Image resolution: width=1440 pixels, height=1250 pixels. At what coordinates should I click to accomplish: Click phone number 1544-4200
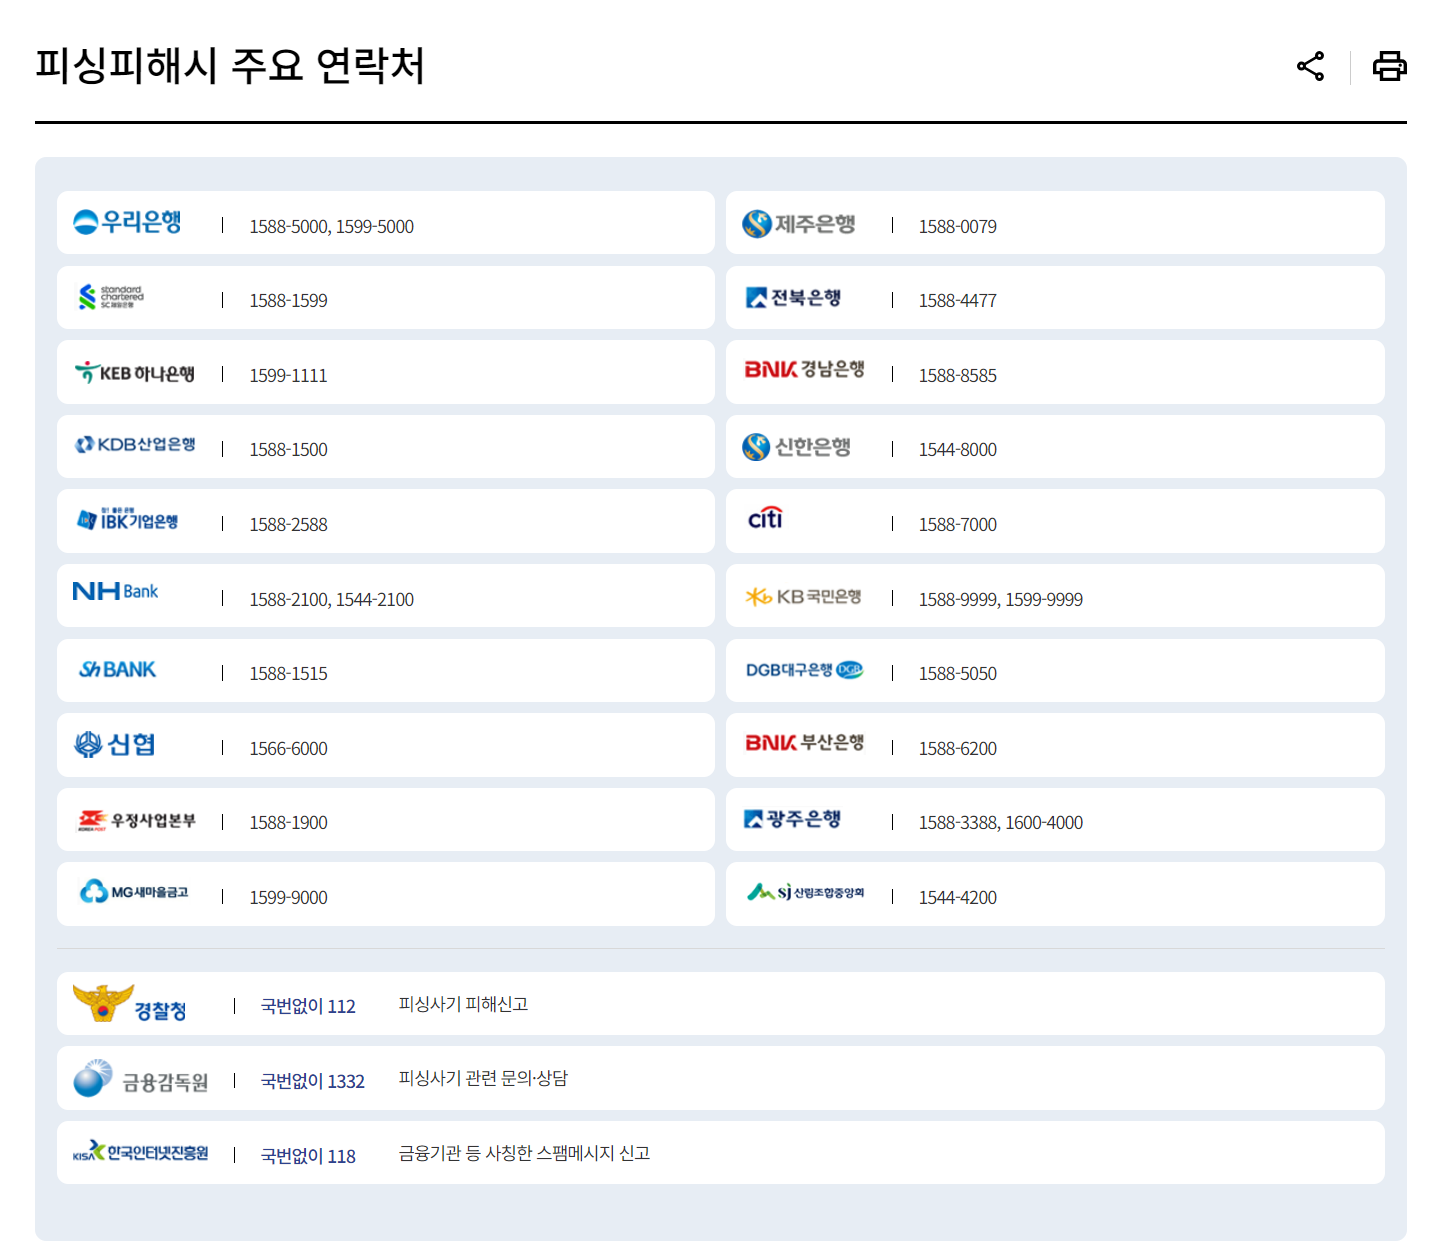click(957, 898)
